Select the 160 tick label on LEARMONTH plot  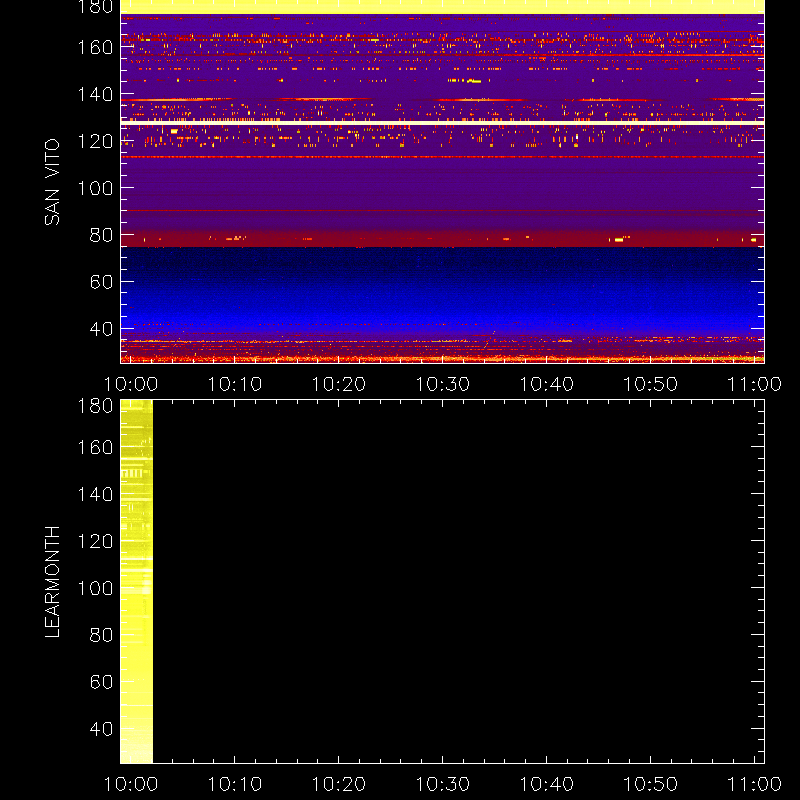click(x=95, y=447)
